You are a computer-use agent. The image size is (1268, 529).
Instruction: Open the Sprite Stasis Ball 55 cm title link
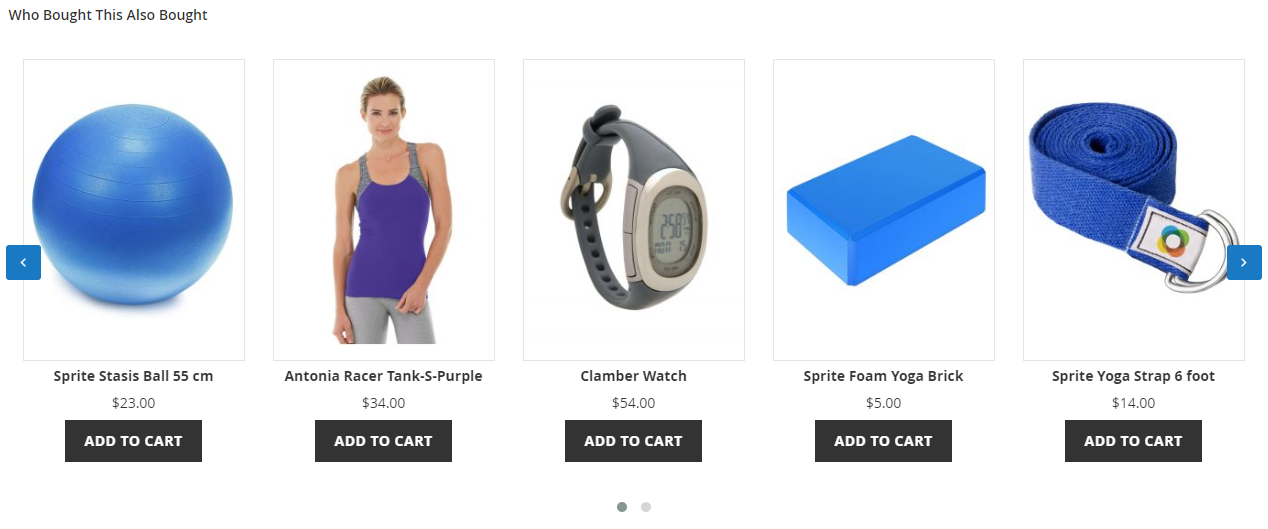coord(133,376)
